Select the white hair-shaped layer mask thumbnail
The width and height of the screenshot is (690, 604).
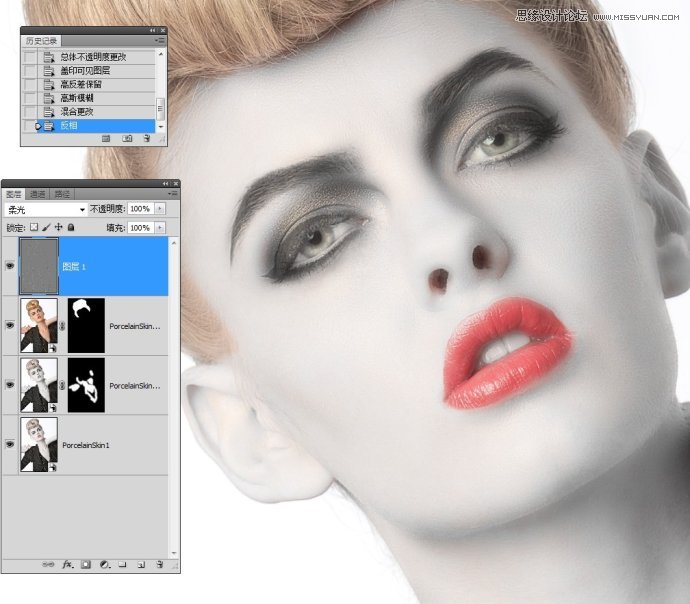point(86,325)
